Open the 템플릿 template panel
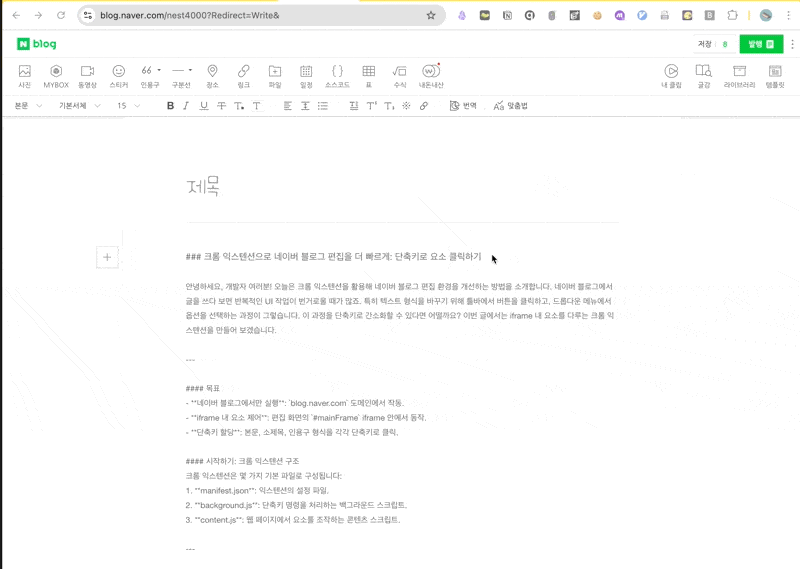The image size is (800, 569). pos(775,76)
